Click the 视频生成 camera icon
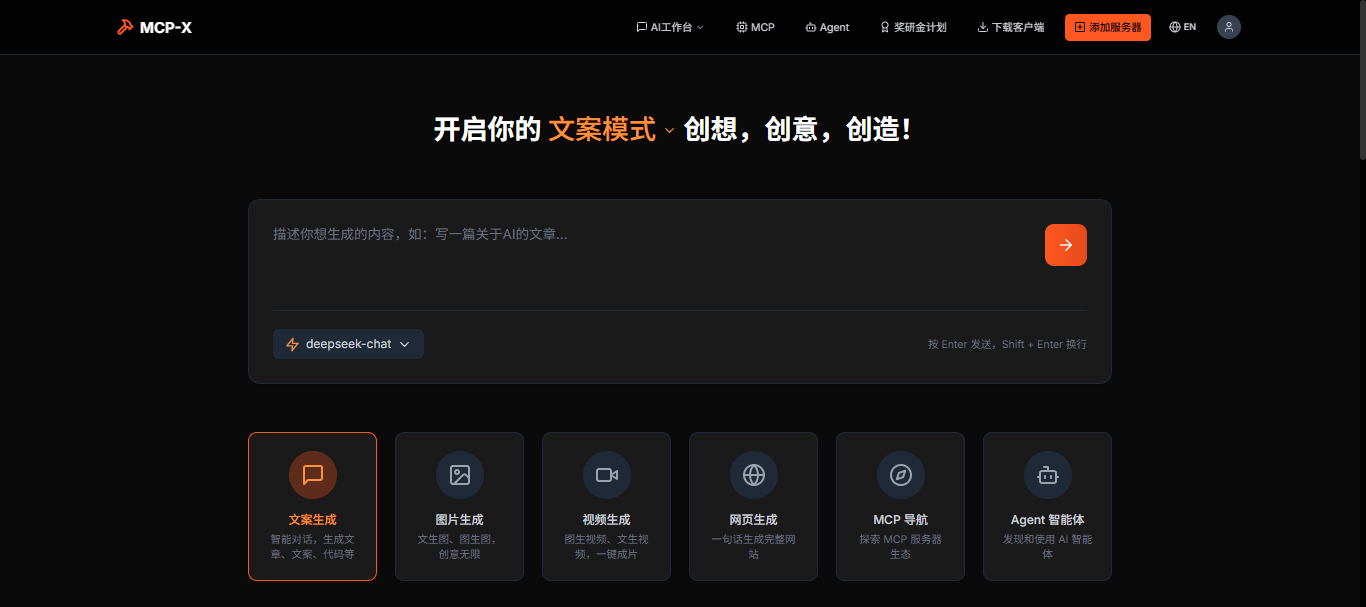This screenshot has width=1366, height=607. (606, 475)
